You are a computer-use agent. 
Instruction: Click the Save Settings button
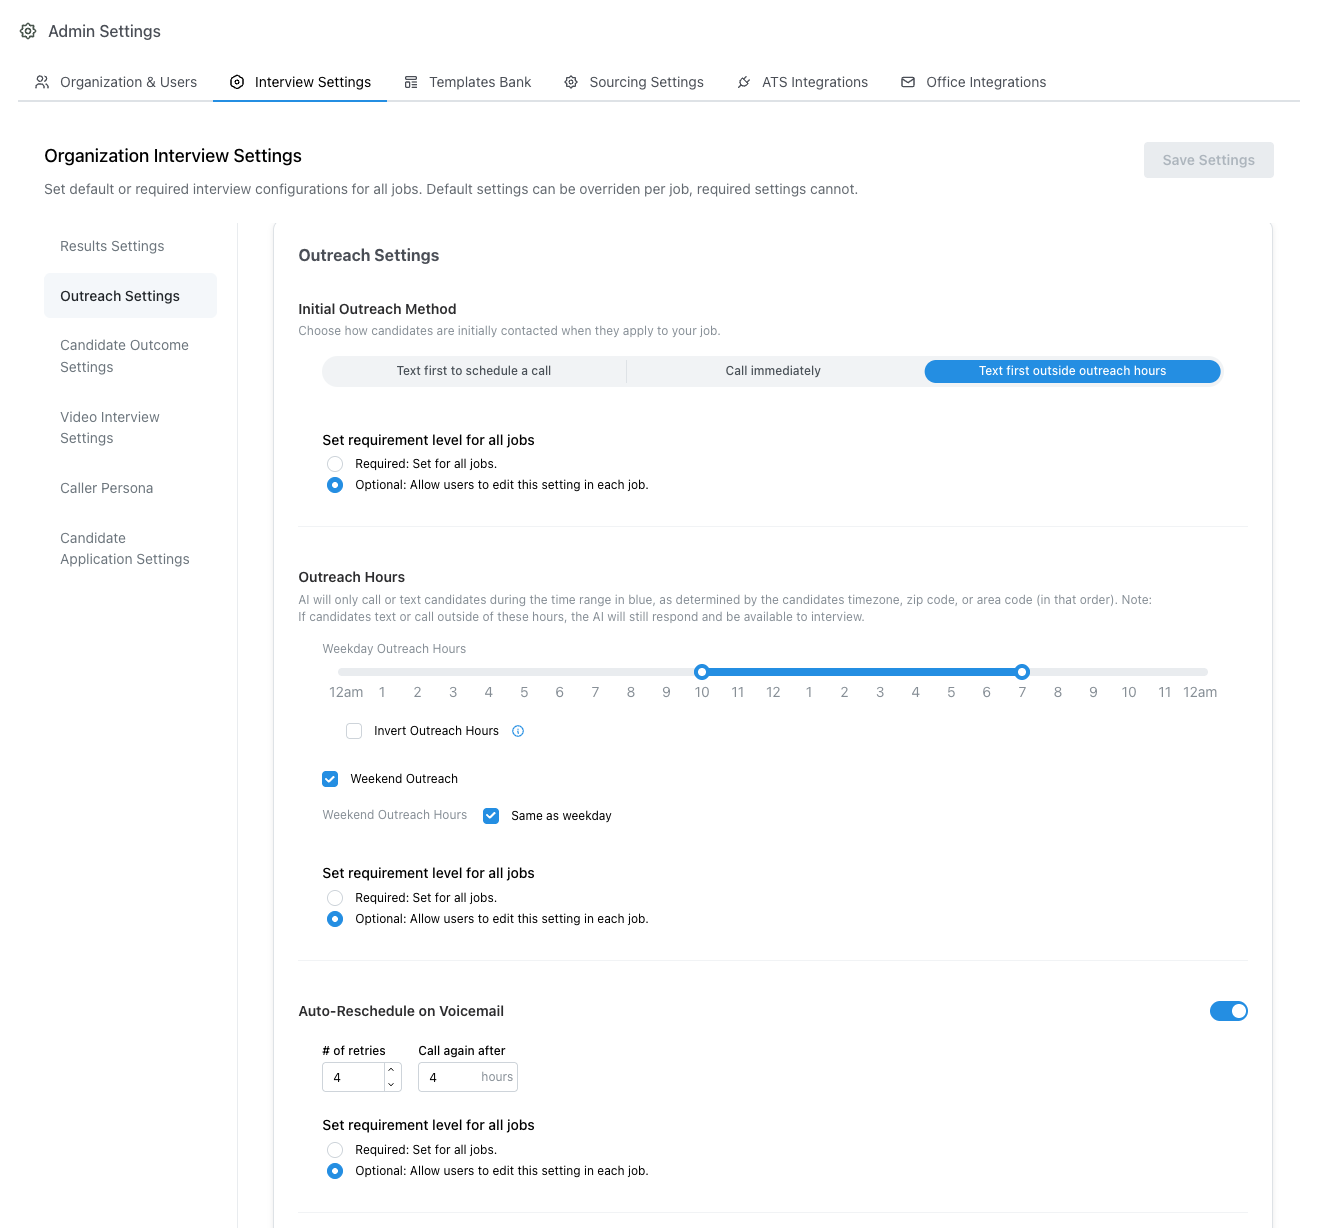pos(1208,160)
